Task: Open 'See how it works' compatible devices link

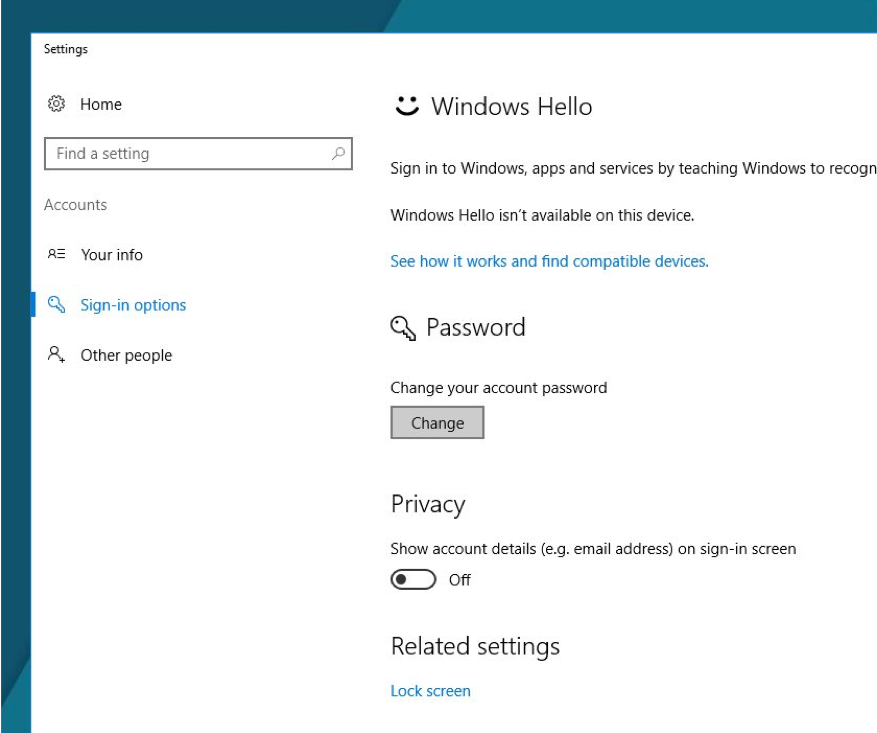Action: 549,261
